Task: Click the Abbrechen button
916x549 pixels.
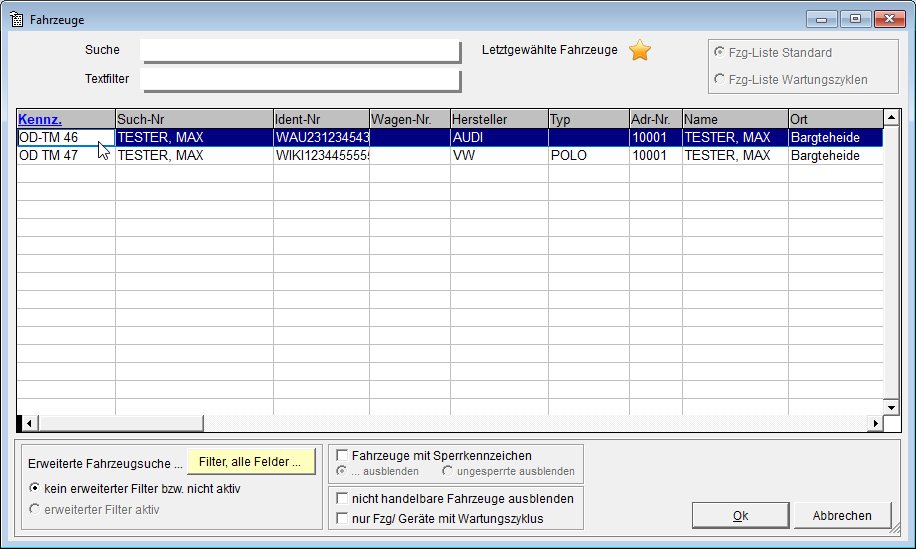Action: [842, 516]
